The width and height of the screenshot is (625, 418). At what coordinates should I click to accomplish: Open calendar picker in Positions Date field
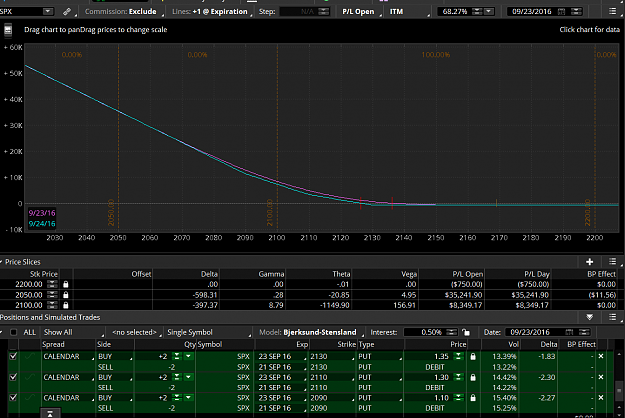coord(569,332)
